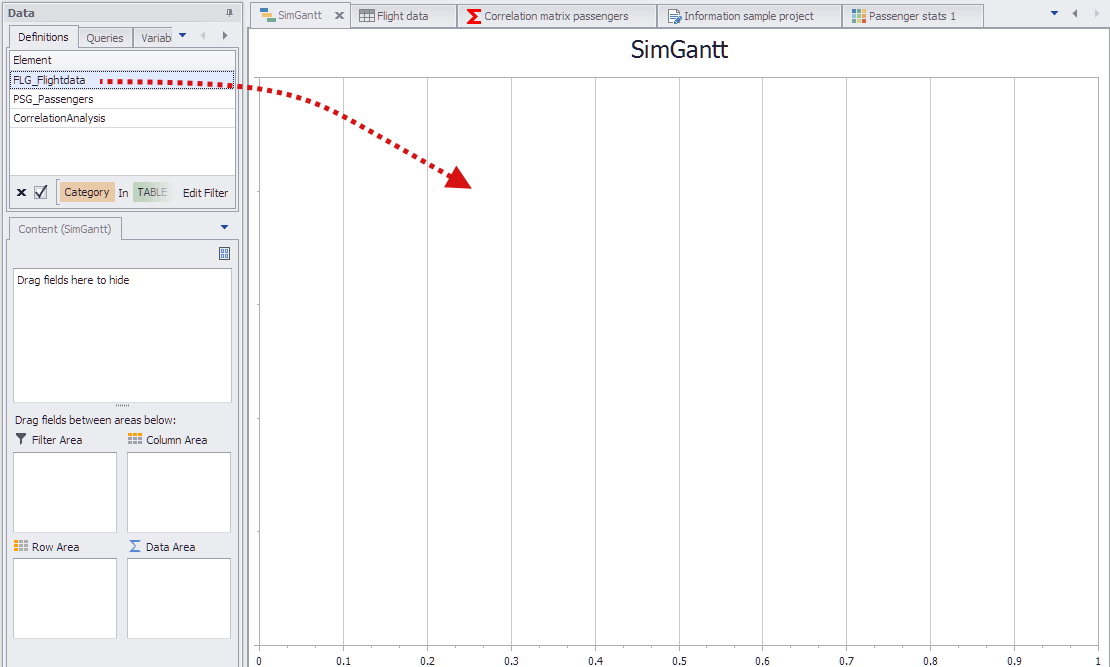This screenshot has height=667, width=1110.
Task: Enable the Category filter checkbox
Action: (38, 192)
